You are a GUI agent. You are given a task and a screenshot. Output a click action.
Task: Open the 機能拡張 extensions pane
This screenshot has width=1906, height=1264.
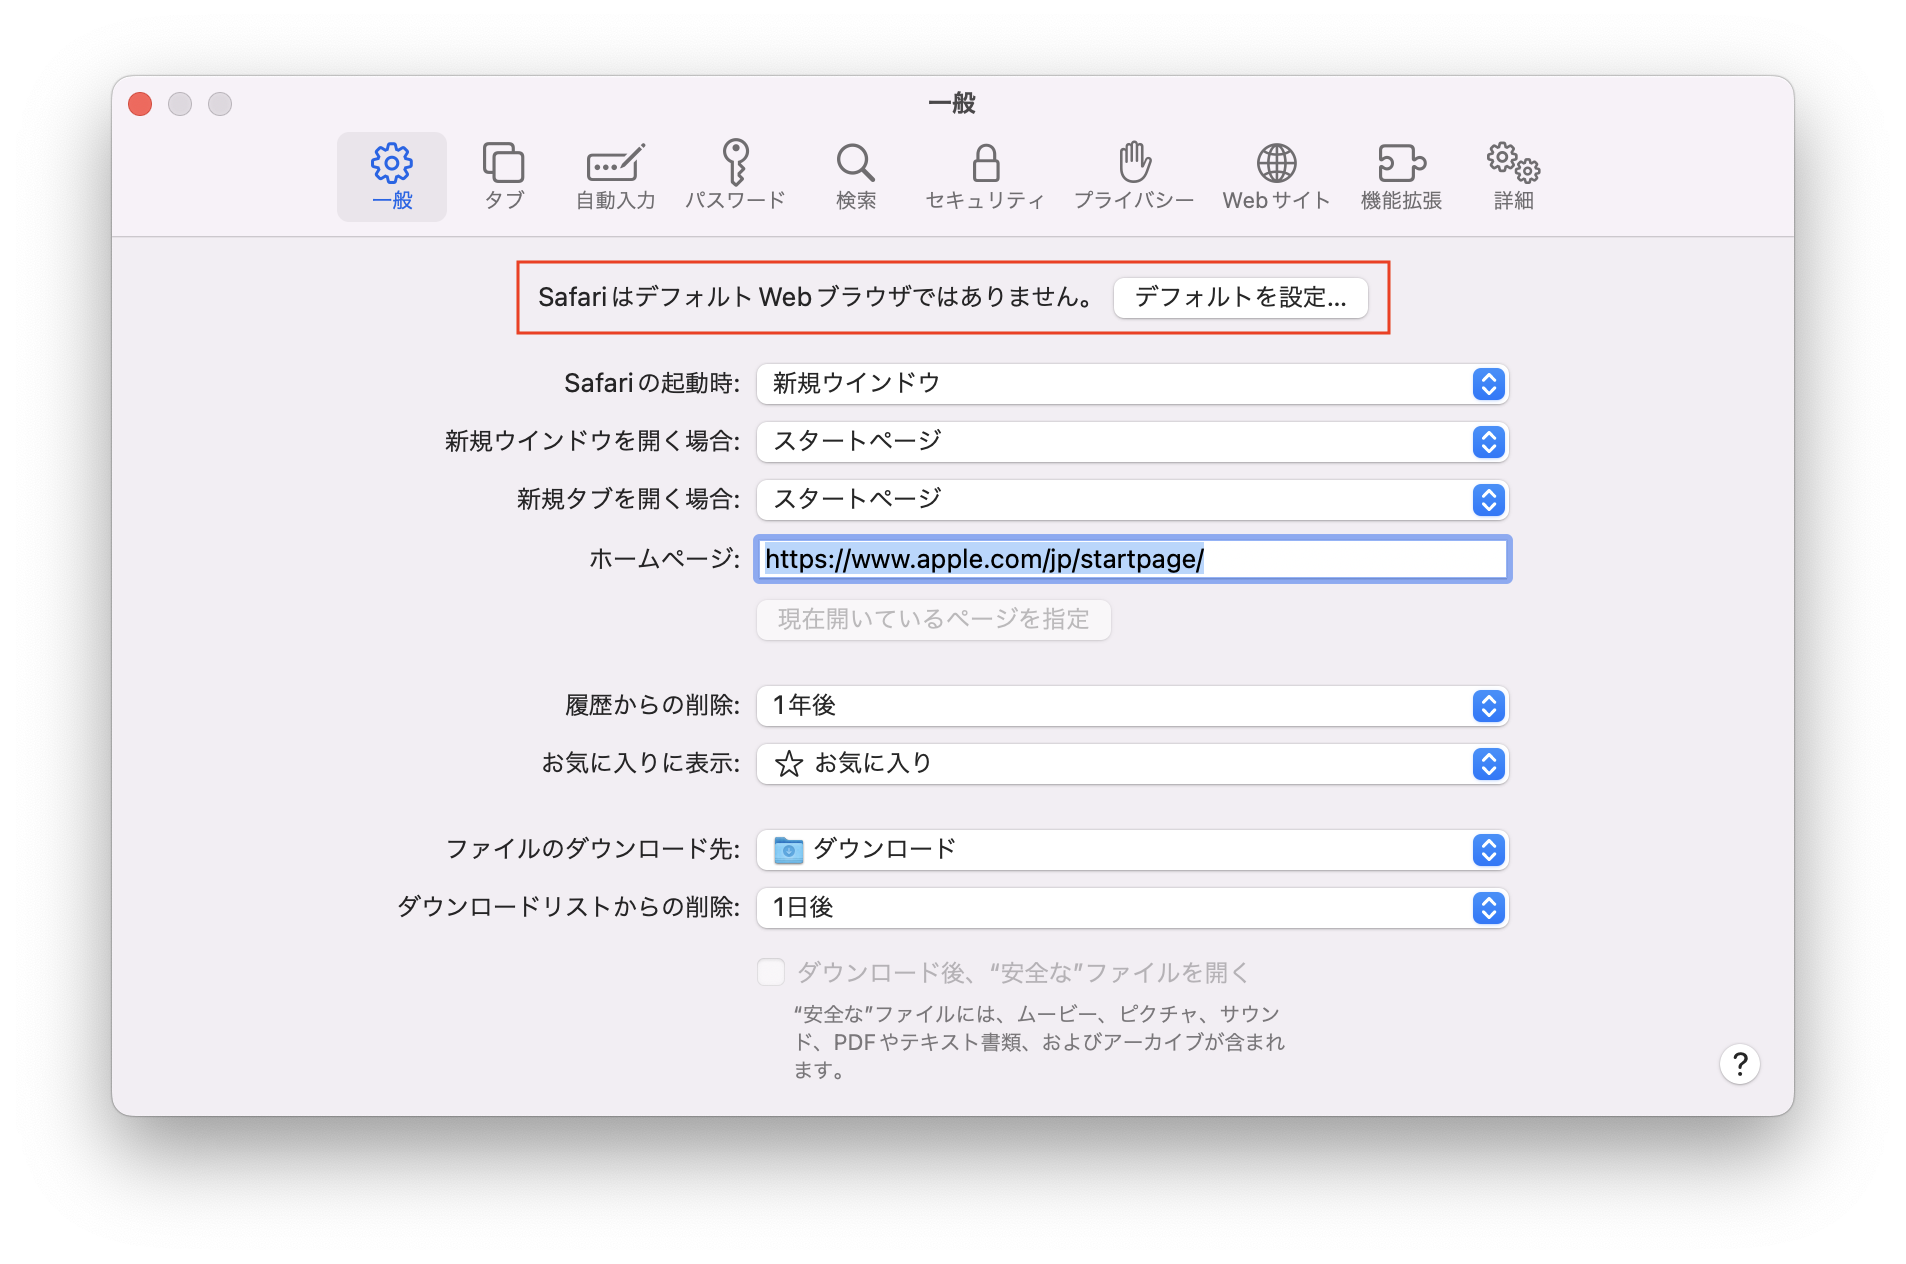point(1401,176)
